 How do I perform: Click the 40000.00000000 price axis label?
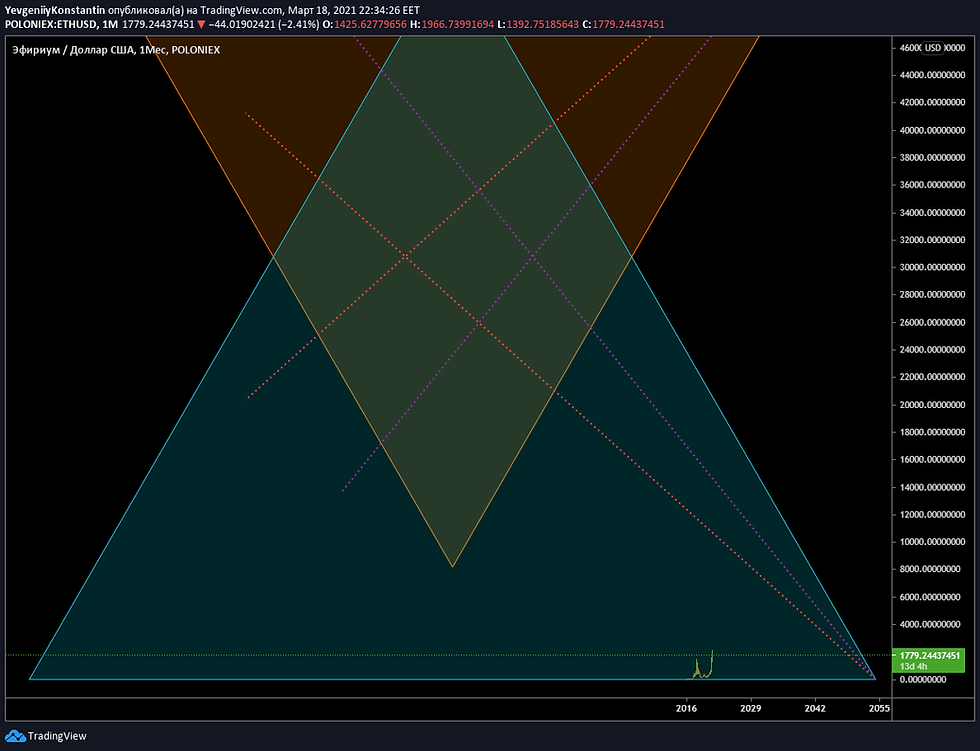tap(932, 130)
